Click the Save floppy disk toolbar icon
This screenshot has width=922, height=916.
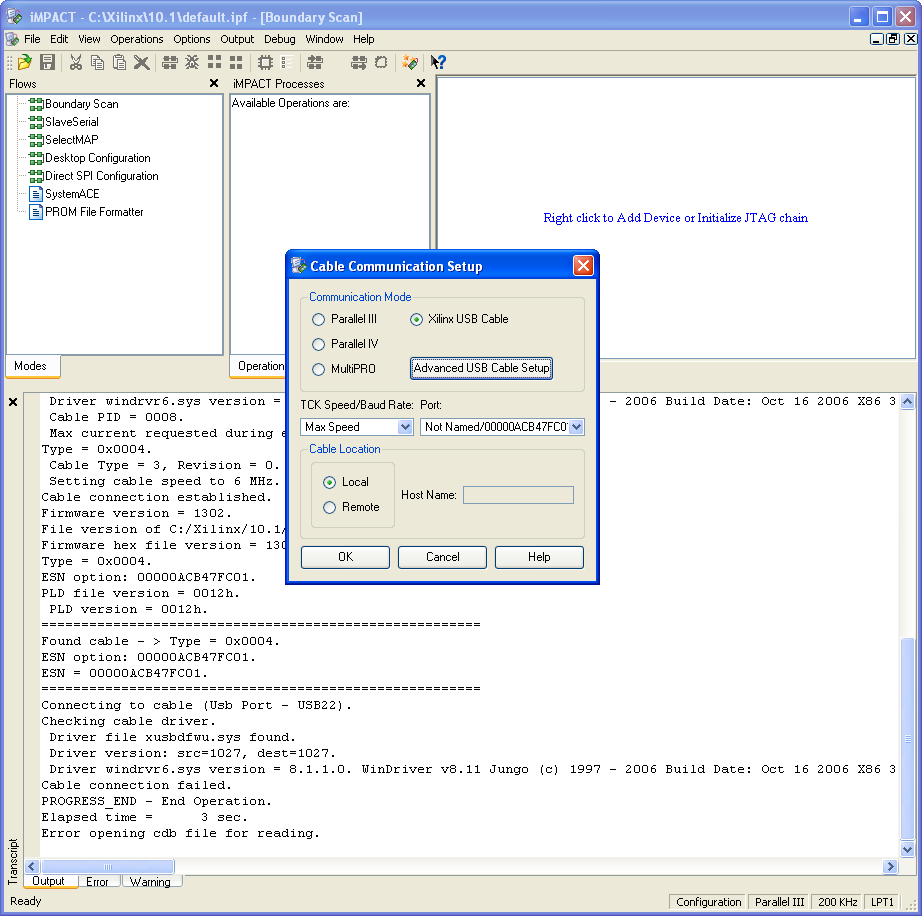click(47, 62)
